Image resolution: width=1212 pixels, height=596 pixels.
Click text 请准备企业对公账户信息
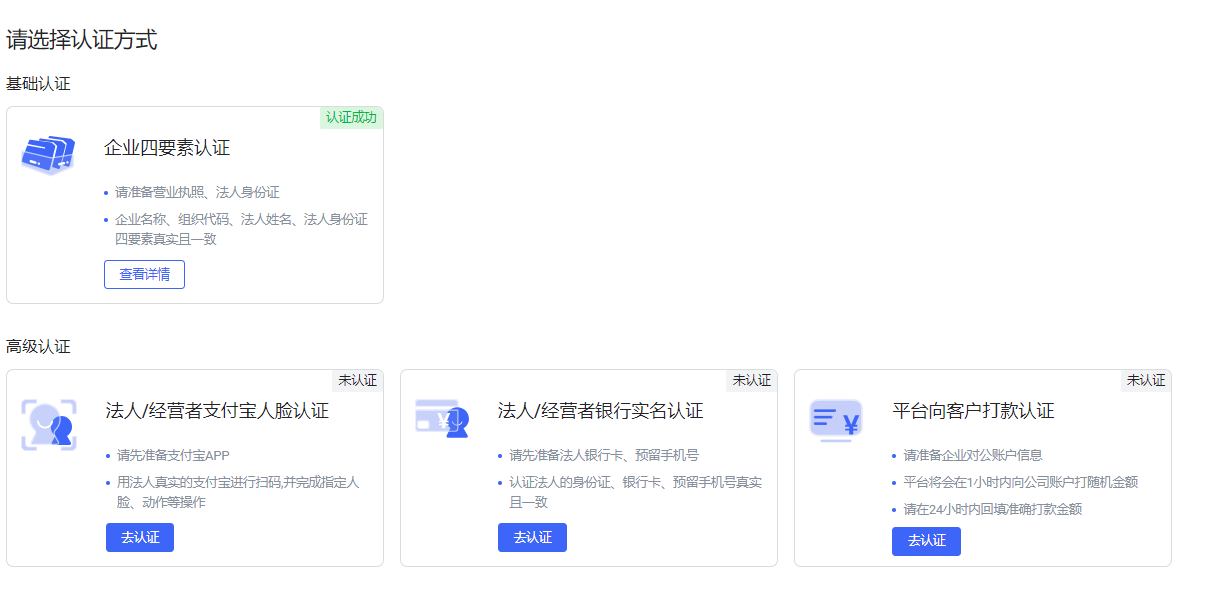pyautogui.click(x=973, y=455)
